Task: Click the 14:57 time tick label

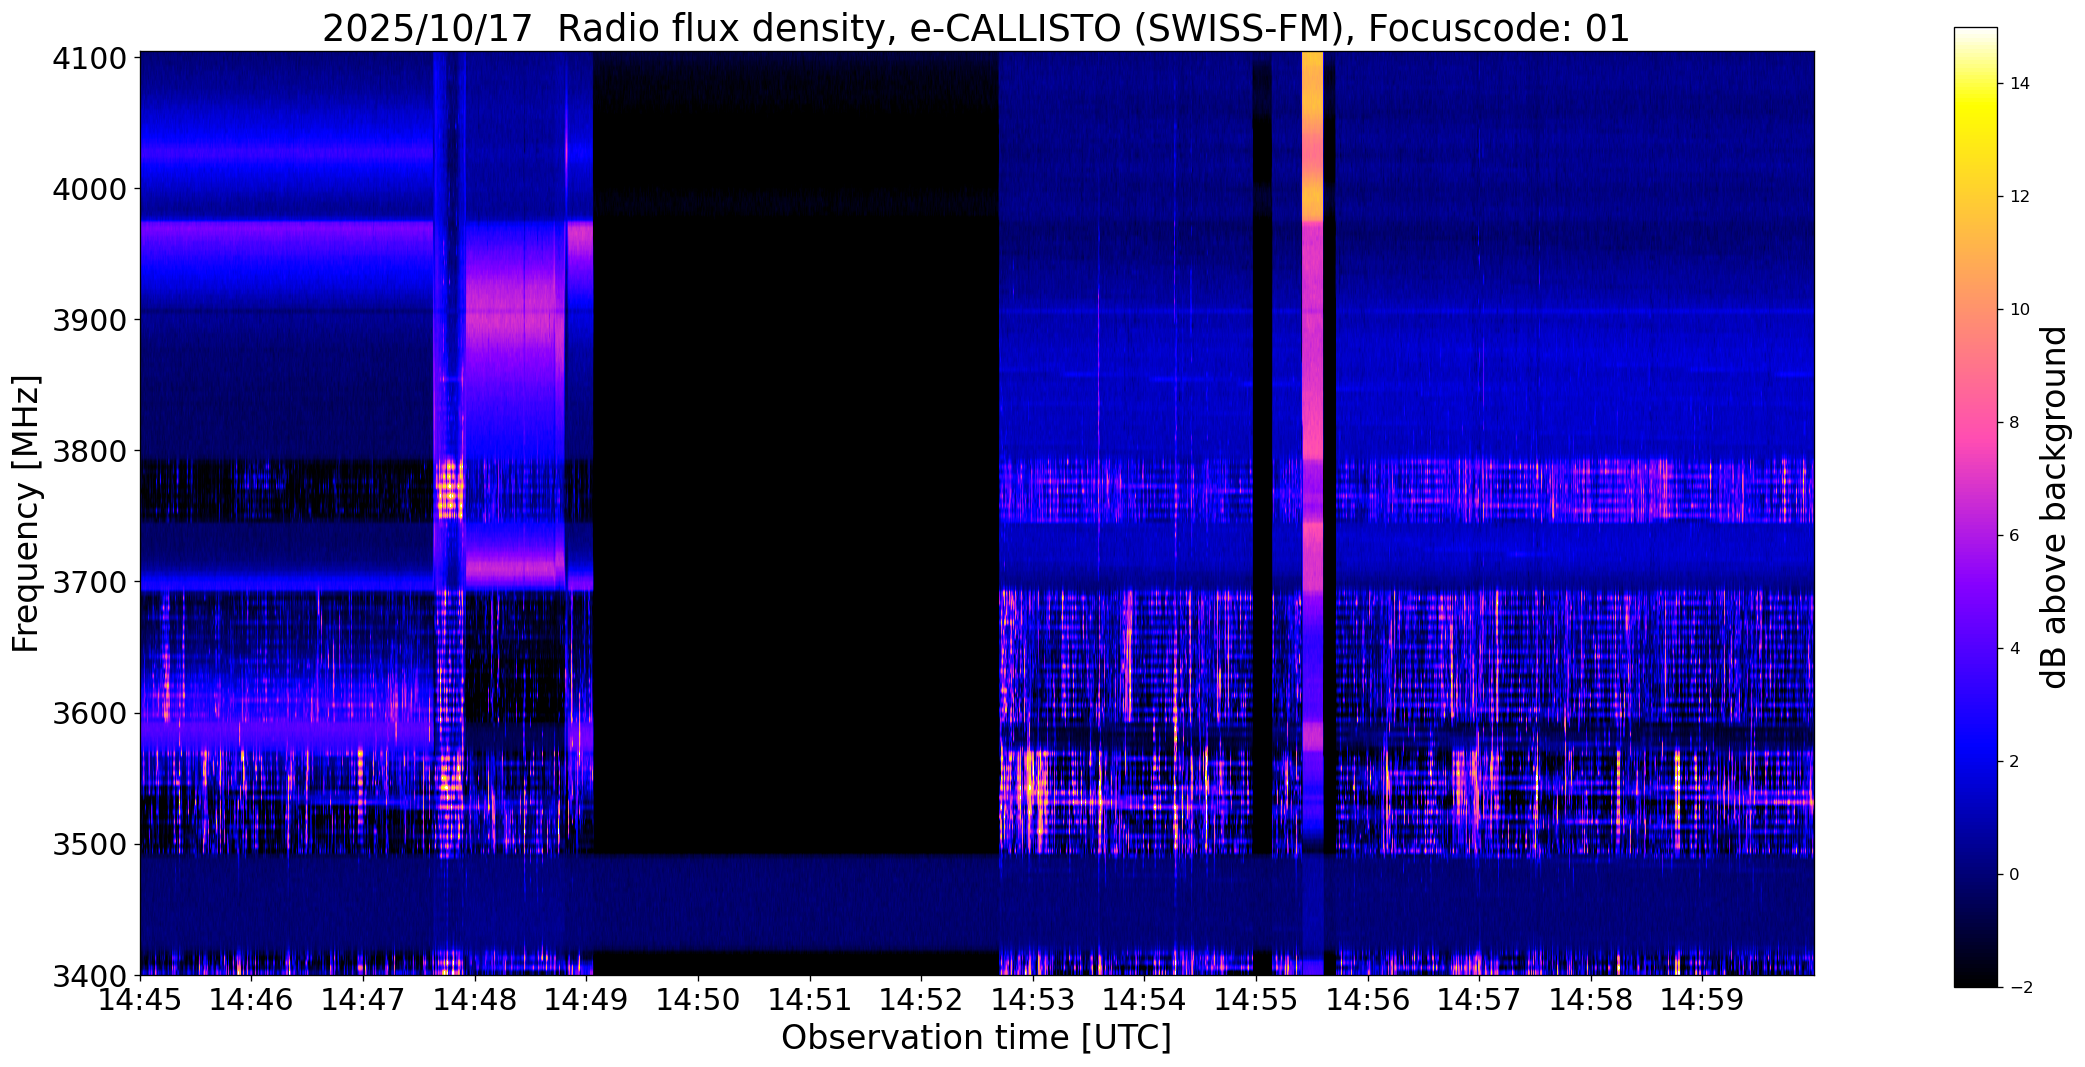Action: click(x=1479, y=999)
